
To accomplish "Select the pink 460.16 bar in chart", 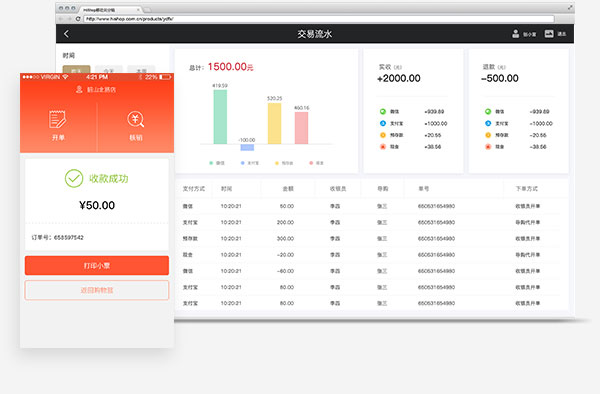I will point(301,128).
